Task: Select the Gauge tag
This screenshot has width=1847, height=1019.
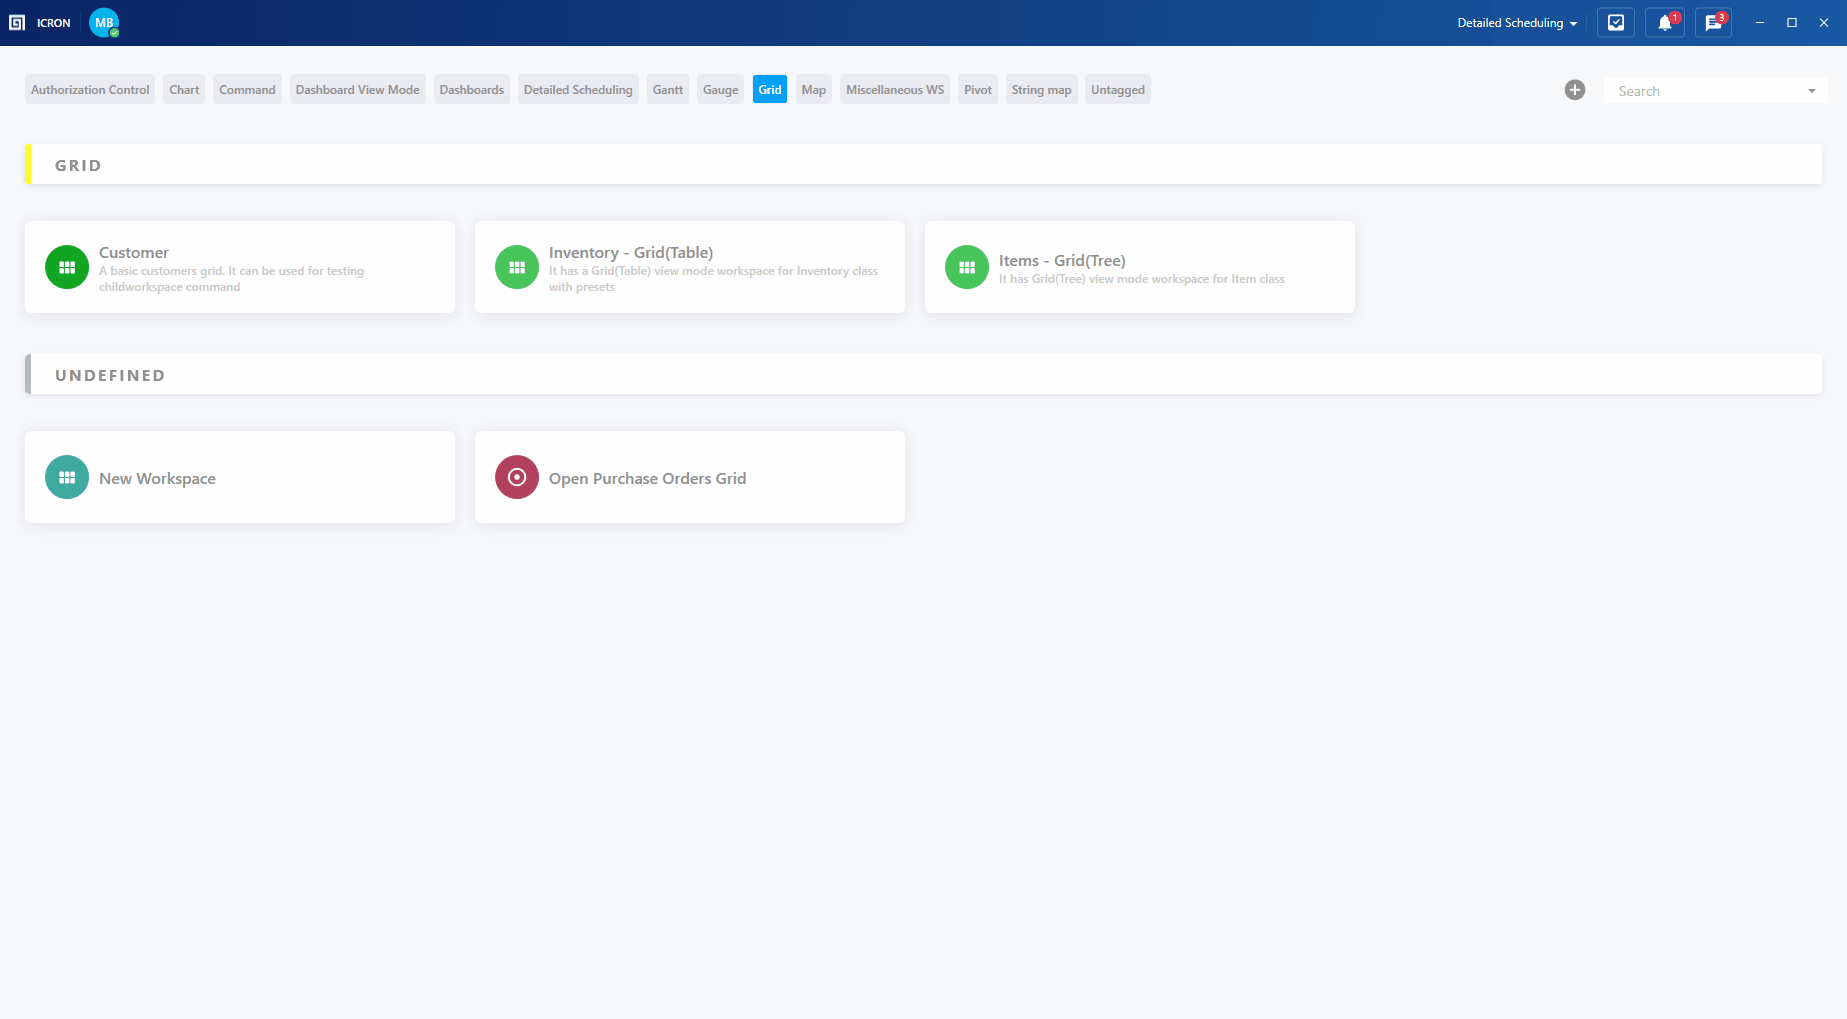Action: [x=721, y=90]
